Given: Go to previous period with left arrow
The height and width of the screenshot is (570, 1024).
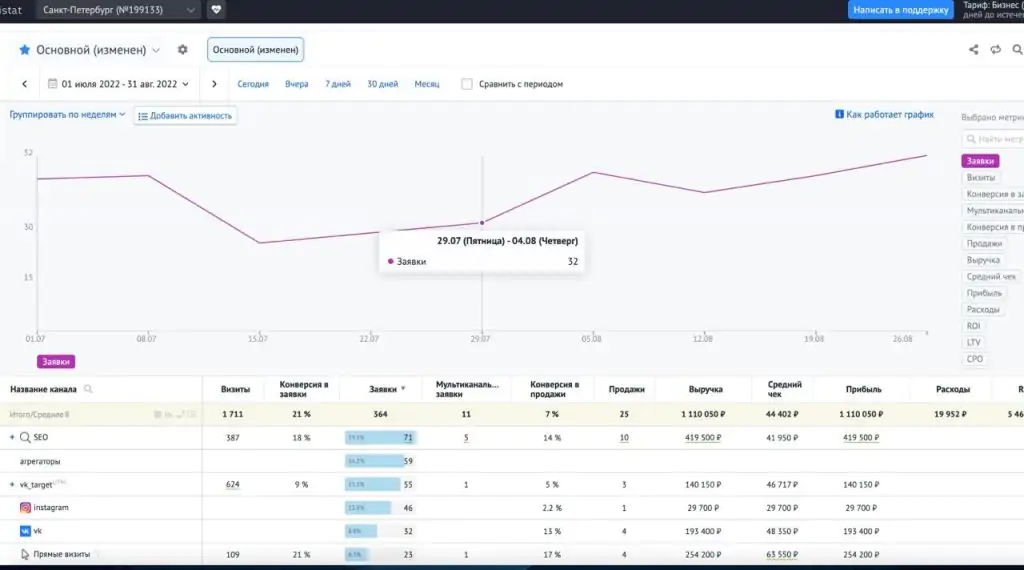Looking at the screenshot, I should (25, 84).
